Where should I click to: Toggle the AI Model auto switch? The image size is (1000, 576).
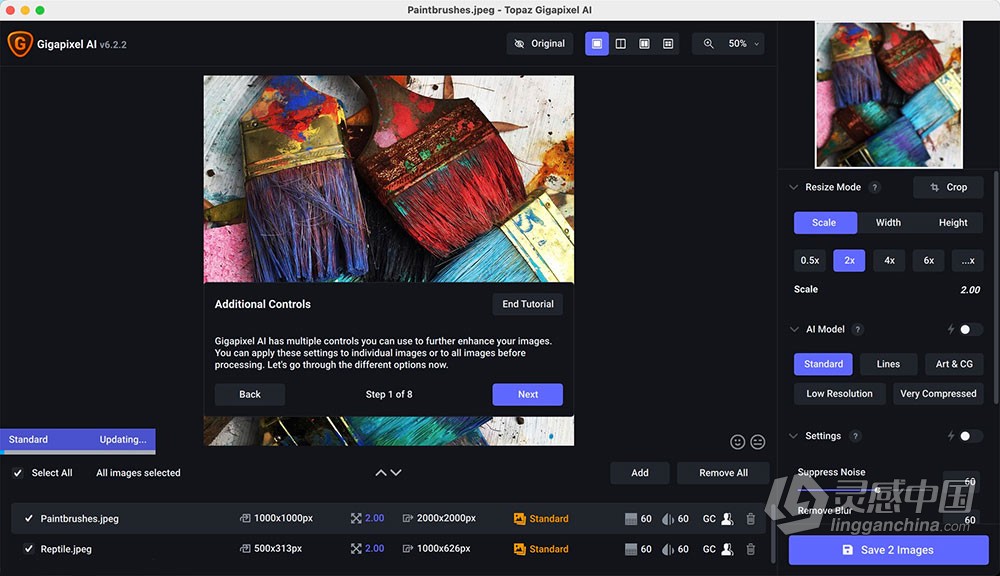coord(970,329)
